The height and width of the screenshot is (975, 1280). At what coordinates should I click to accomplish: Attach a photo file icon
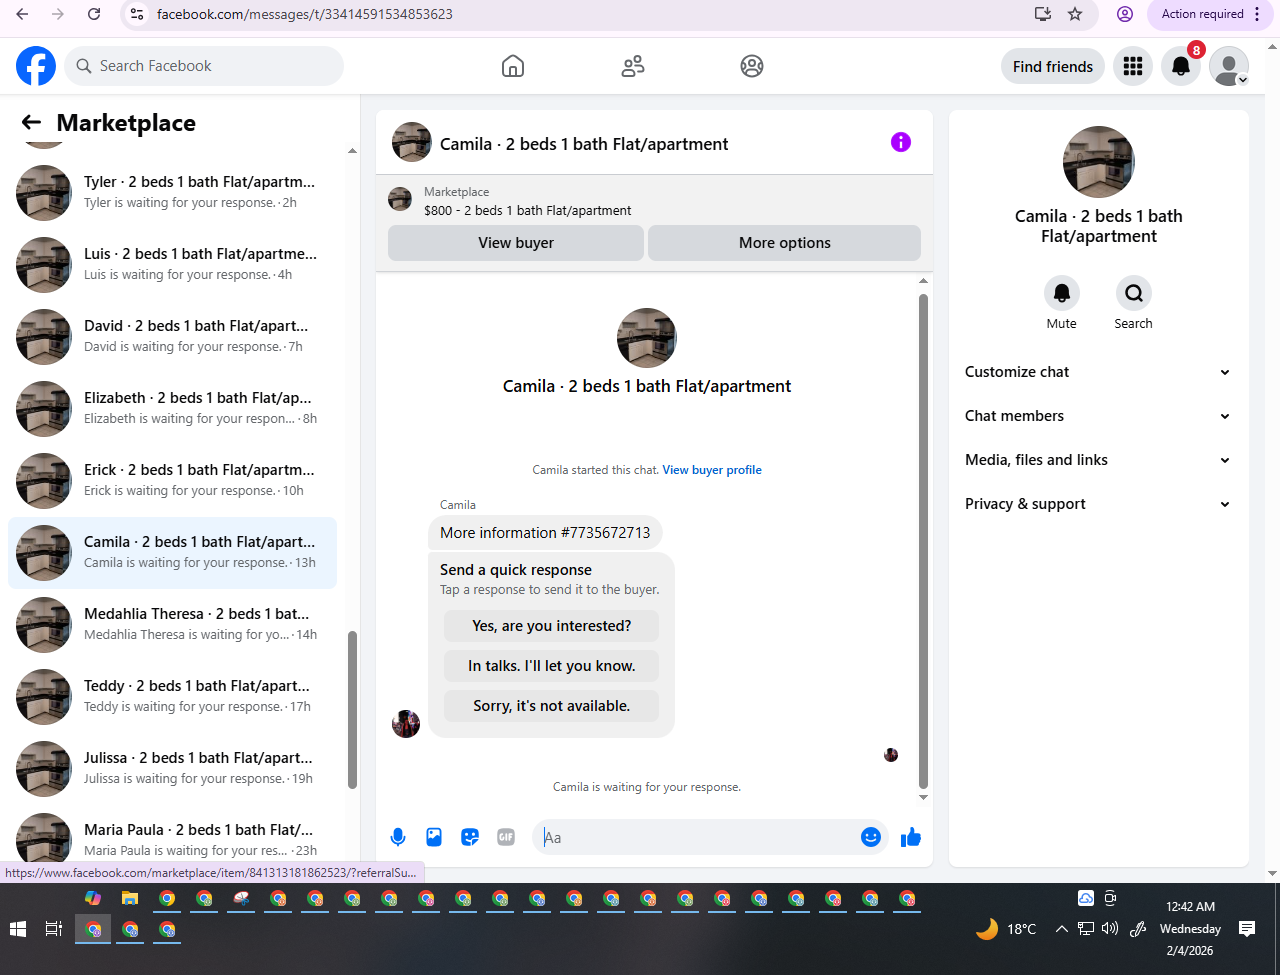434,837
